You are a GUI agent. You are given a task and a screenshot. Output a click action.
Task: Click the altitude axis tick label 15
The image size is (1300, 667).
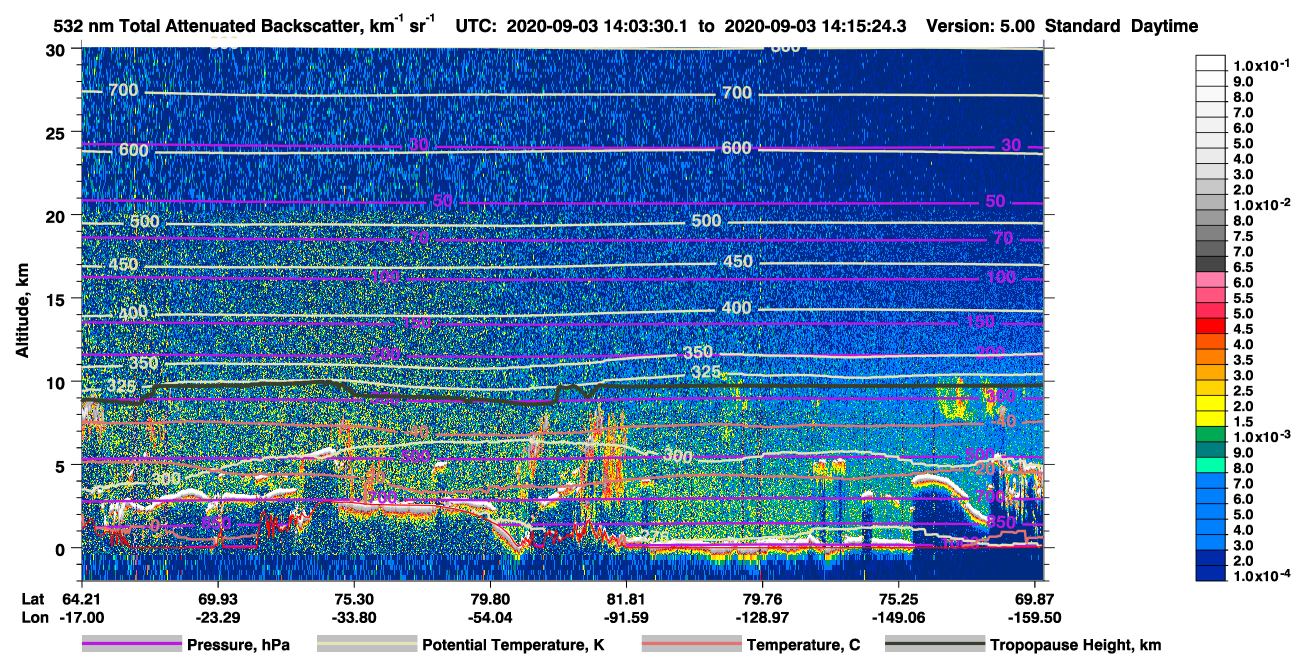pos(57,298)
